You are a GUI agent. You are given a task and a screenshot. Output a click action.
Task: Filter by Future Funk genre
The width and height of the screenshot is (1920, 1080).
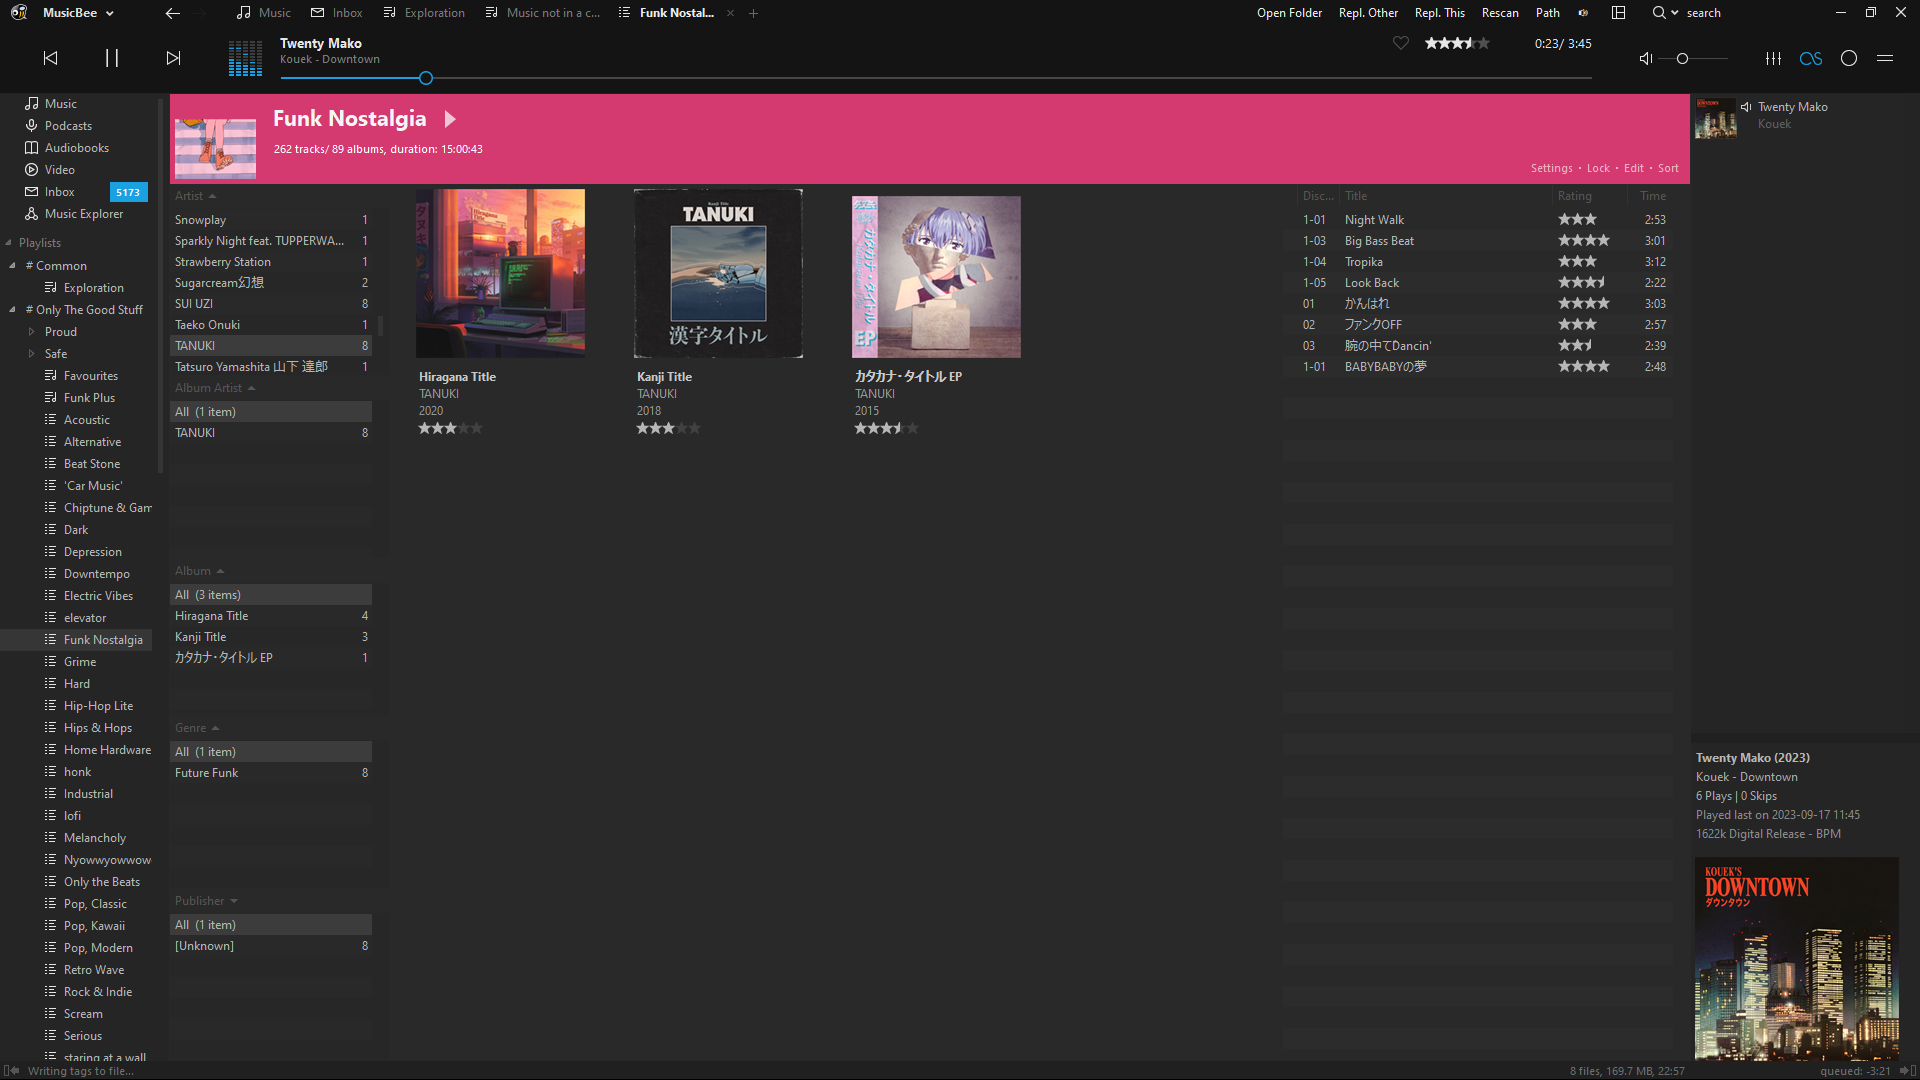[271, 773]
